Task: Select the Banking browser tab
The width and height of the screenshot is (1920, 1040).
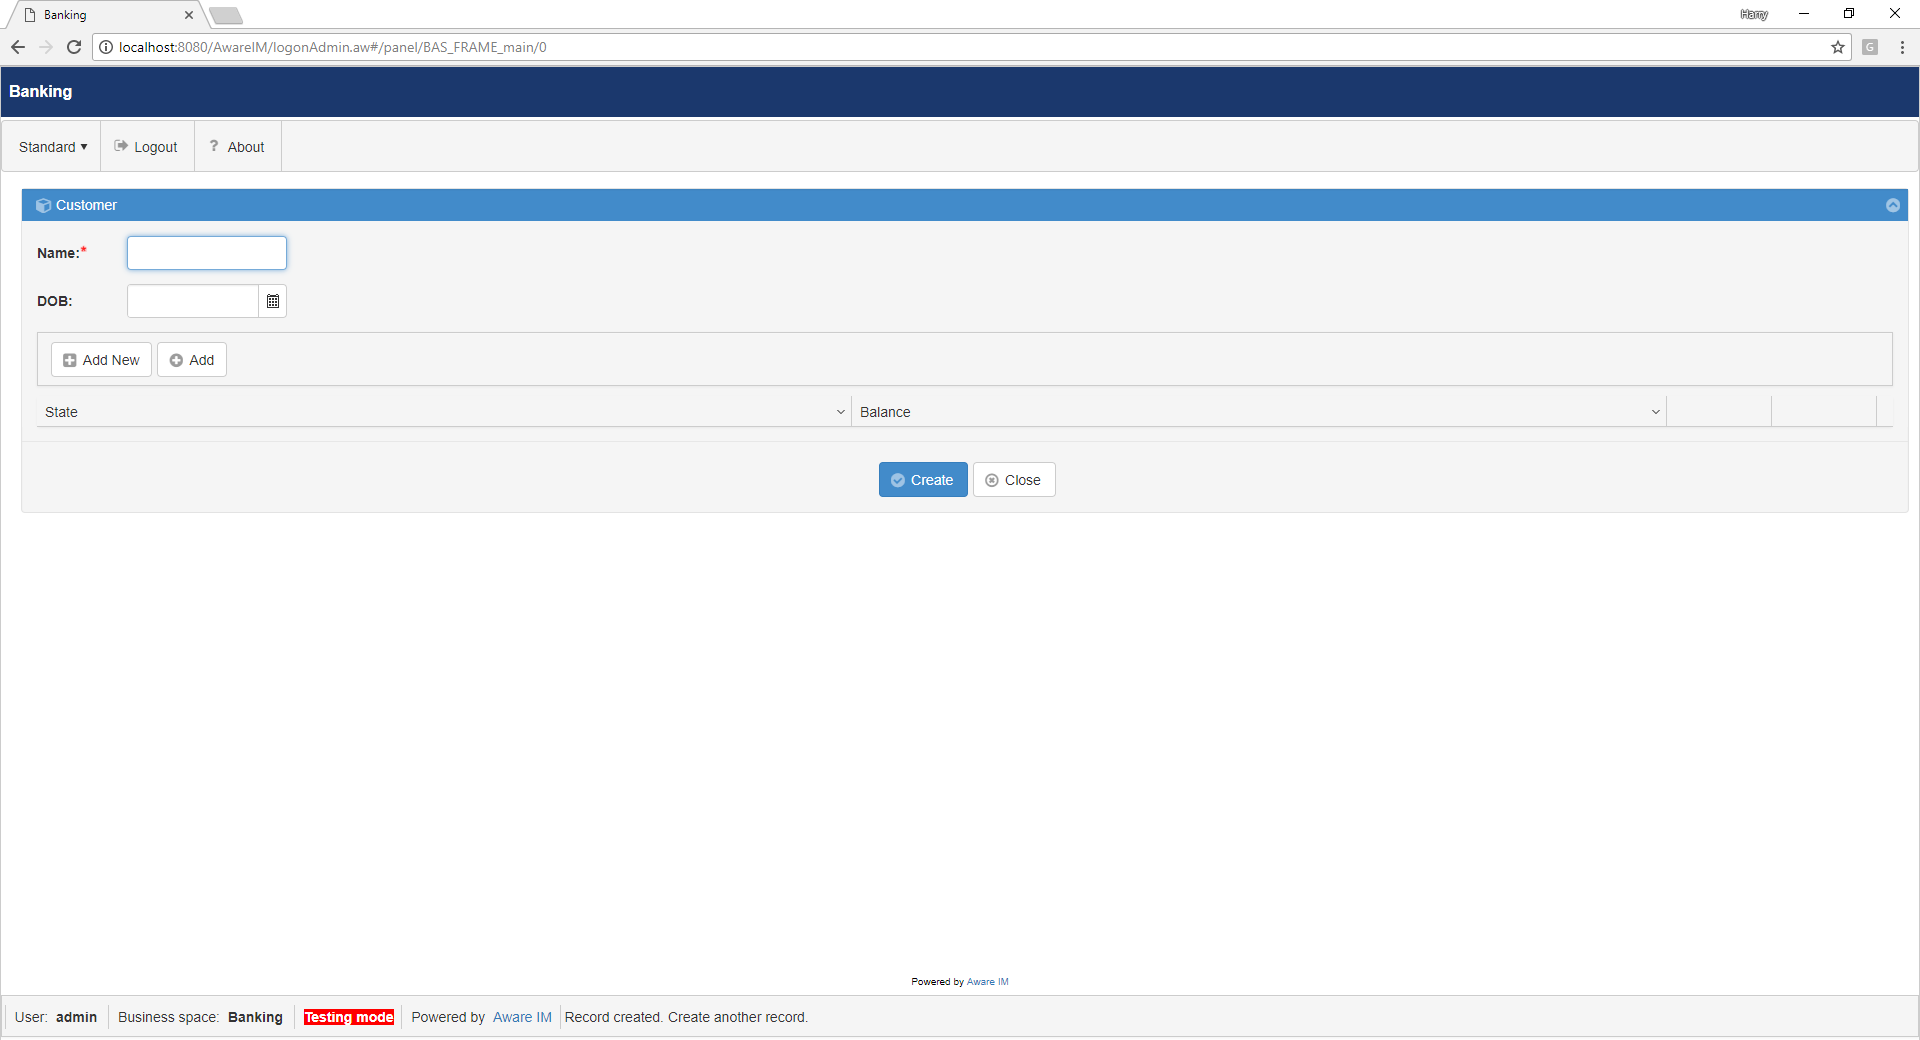Action: [x=105, y=15]
